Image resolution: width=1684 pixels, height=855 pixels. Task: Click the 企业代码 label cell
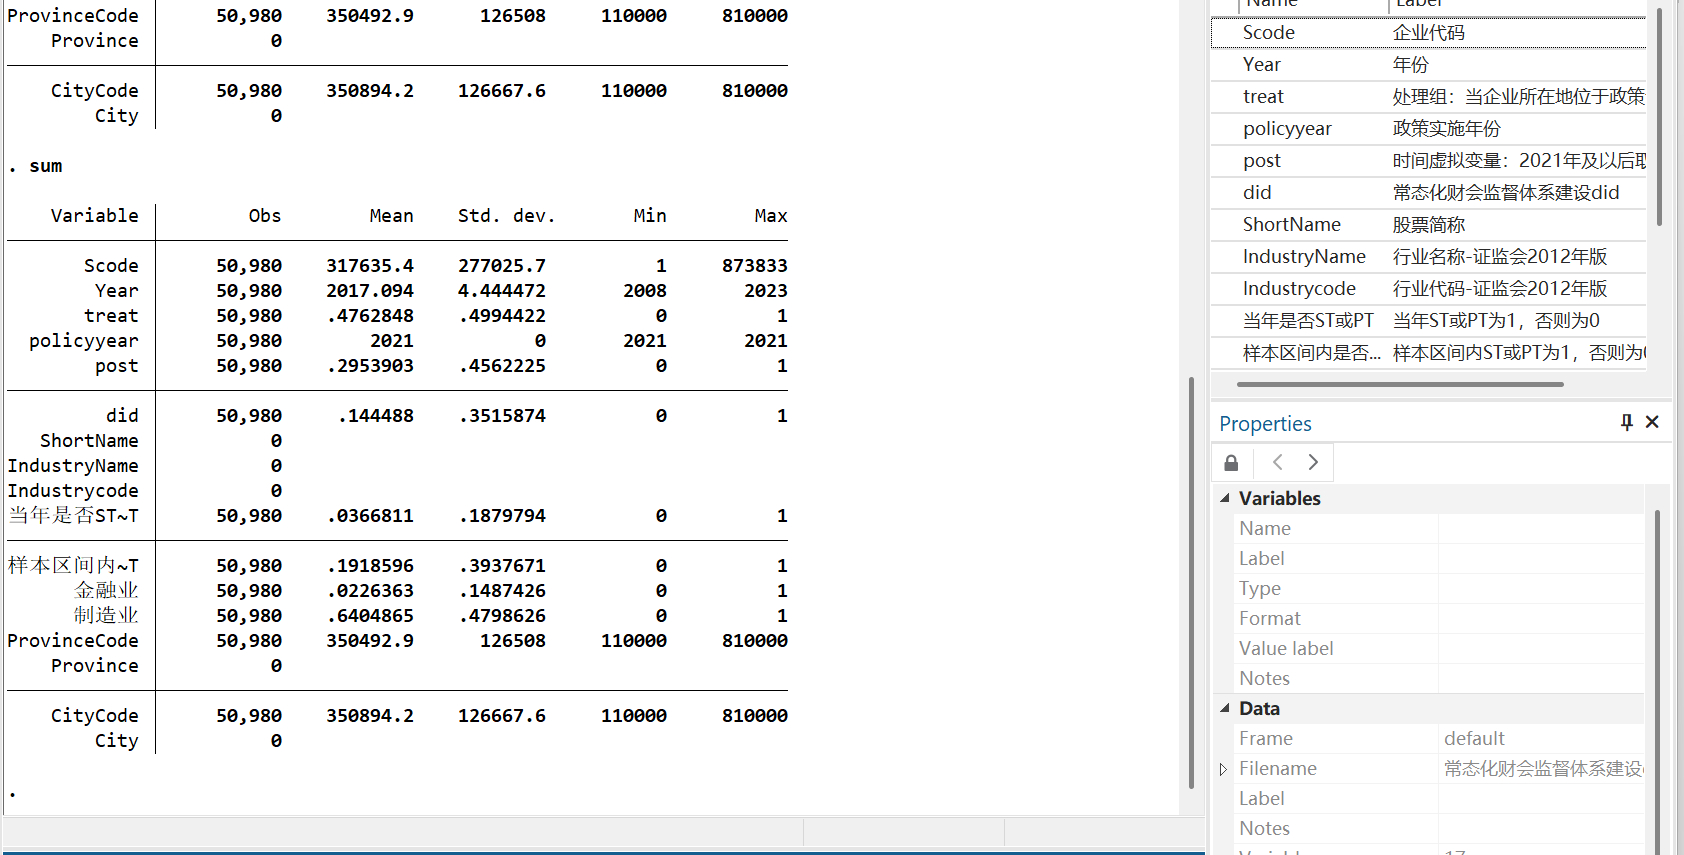point(1429,33)
